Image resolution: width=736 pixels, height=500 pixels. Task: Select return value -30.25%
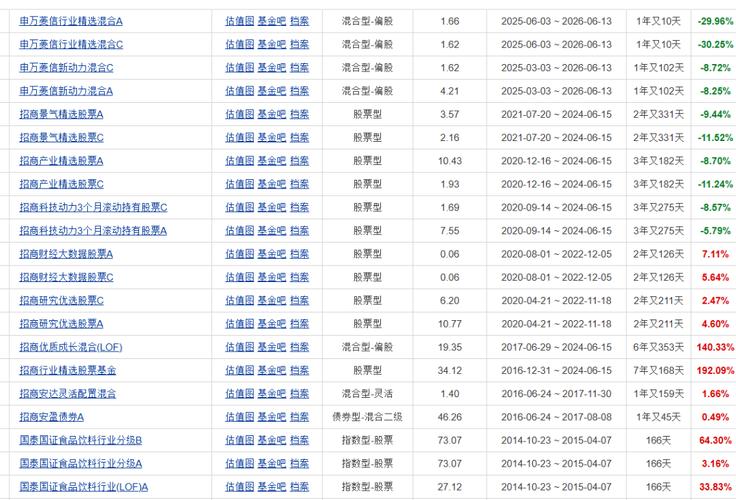point(715,45)
